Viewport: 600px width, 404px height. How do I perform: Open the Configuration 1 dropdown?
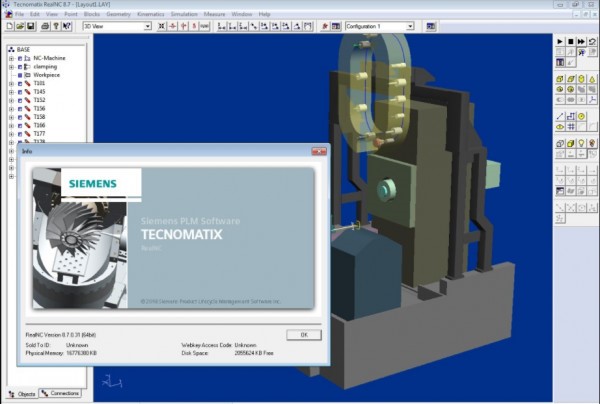point(410,26)
